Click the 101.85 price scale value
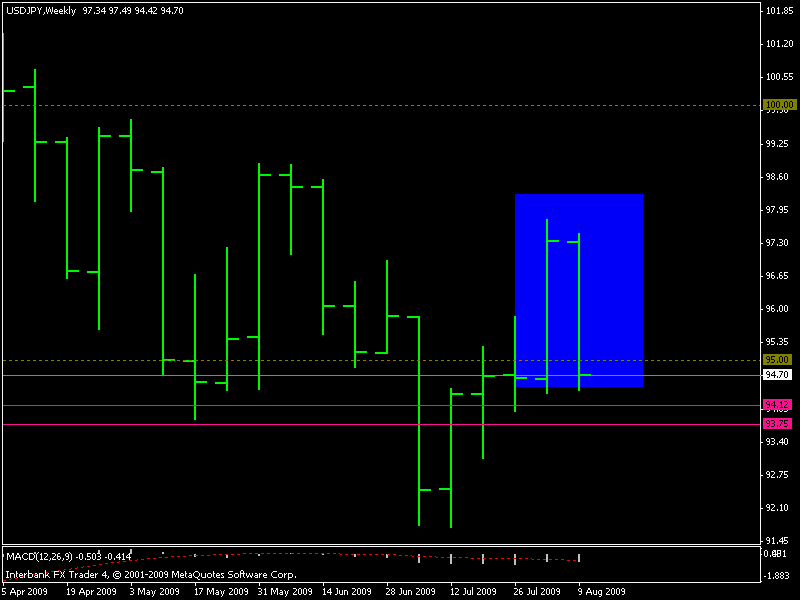Screen dimensions: 800x600 [780, 11]
